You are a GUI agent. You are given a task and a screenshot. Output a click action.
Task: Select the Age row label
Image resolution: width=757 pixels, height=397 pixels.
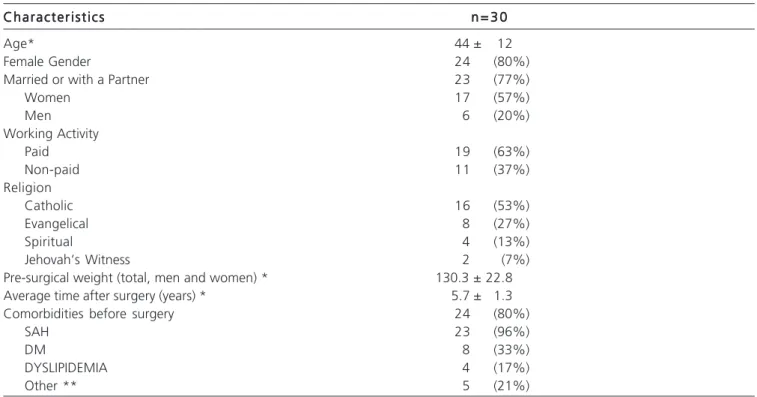[19, 43]
